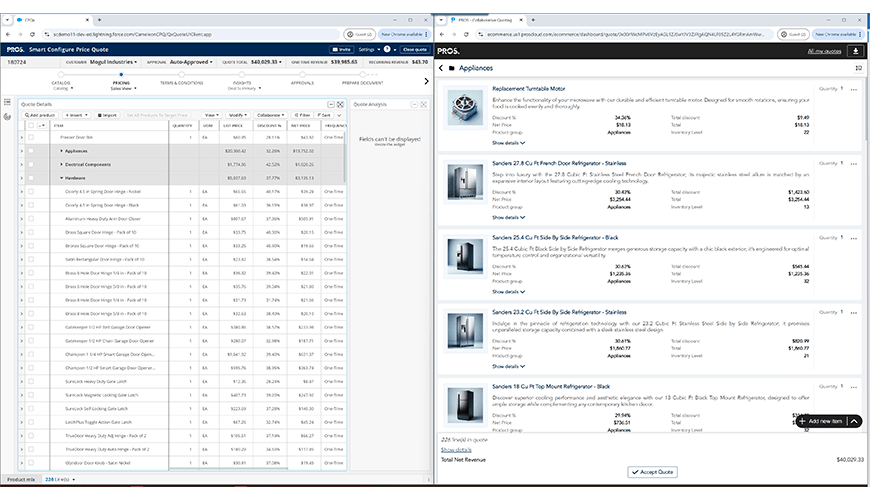The image size is (870, 500).
Task: Check the Freezer Door Bin row checkbox
Action: point(31,137)
